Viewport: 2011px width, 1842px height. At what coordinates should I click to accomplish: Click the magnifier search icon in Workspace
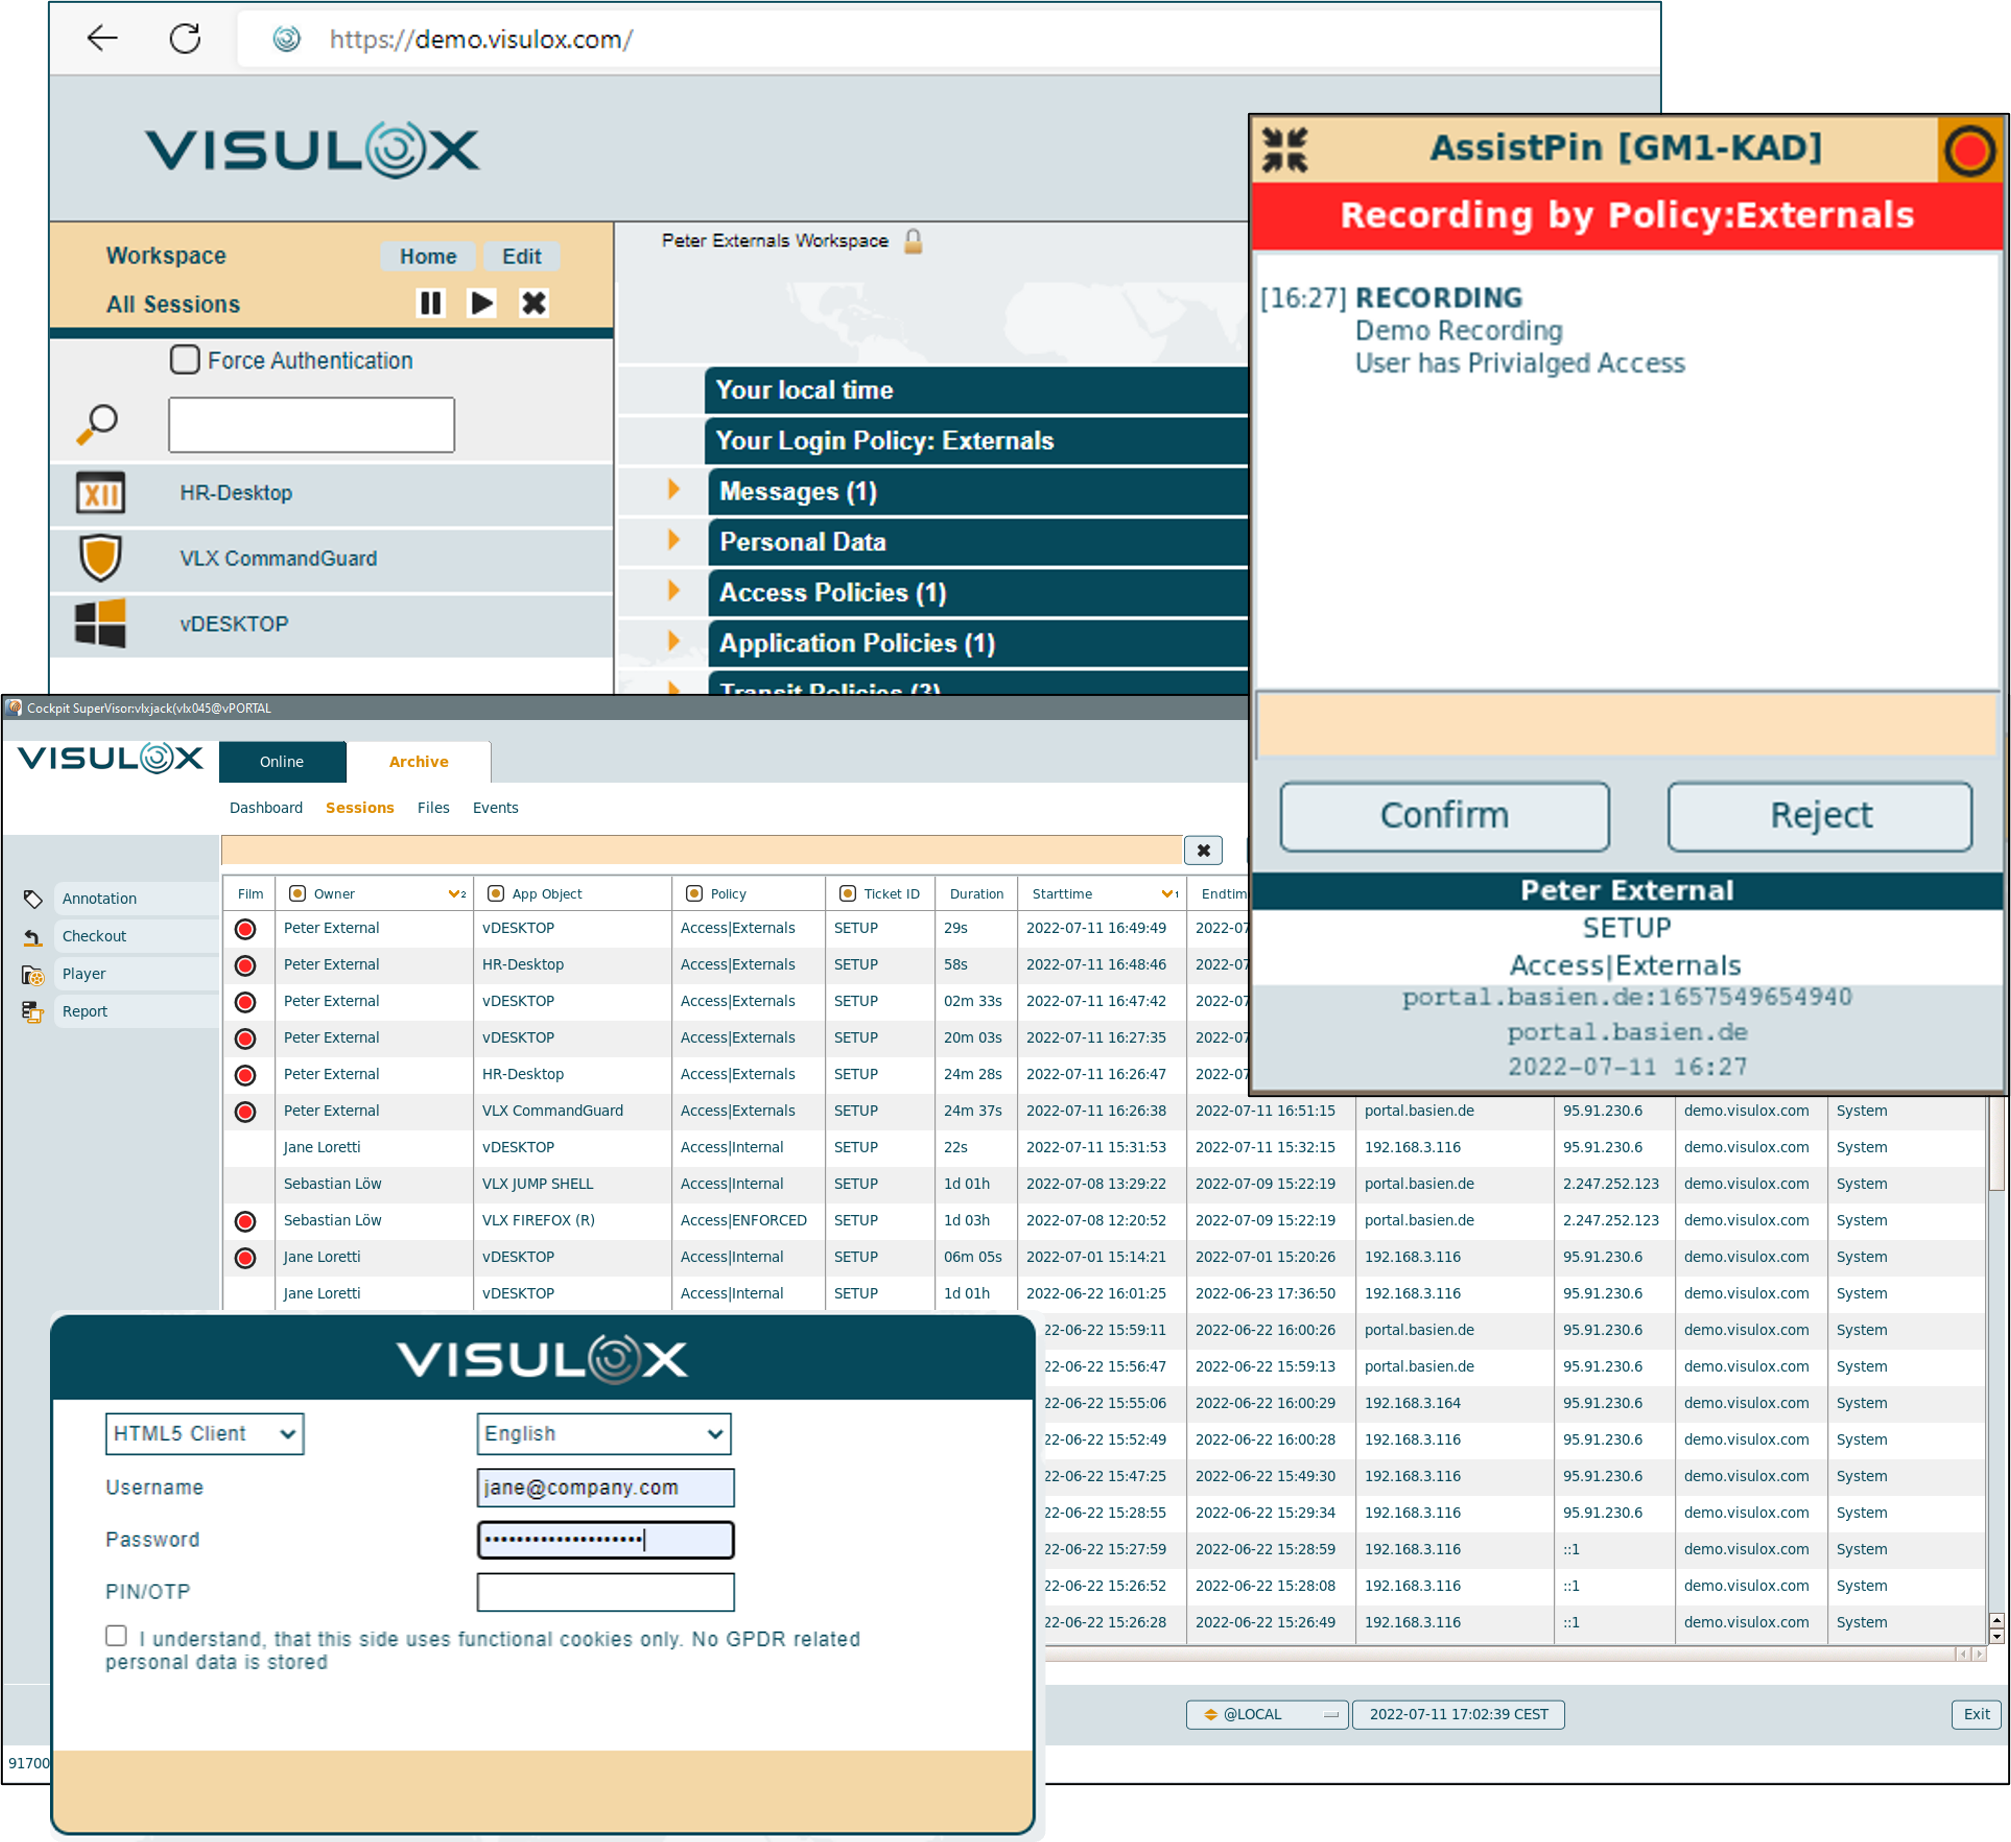[98, 424]
